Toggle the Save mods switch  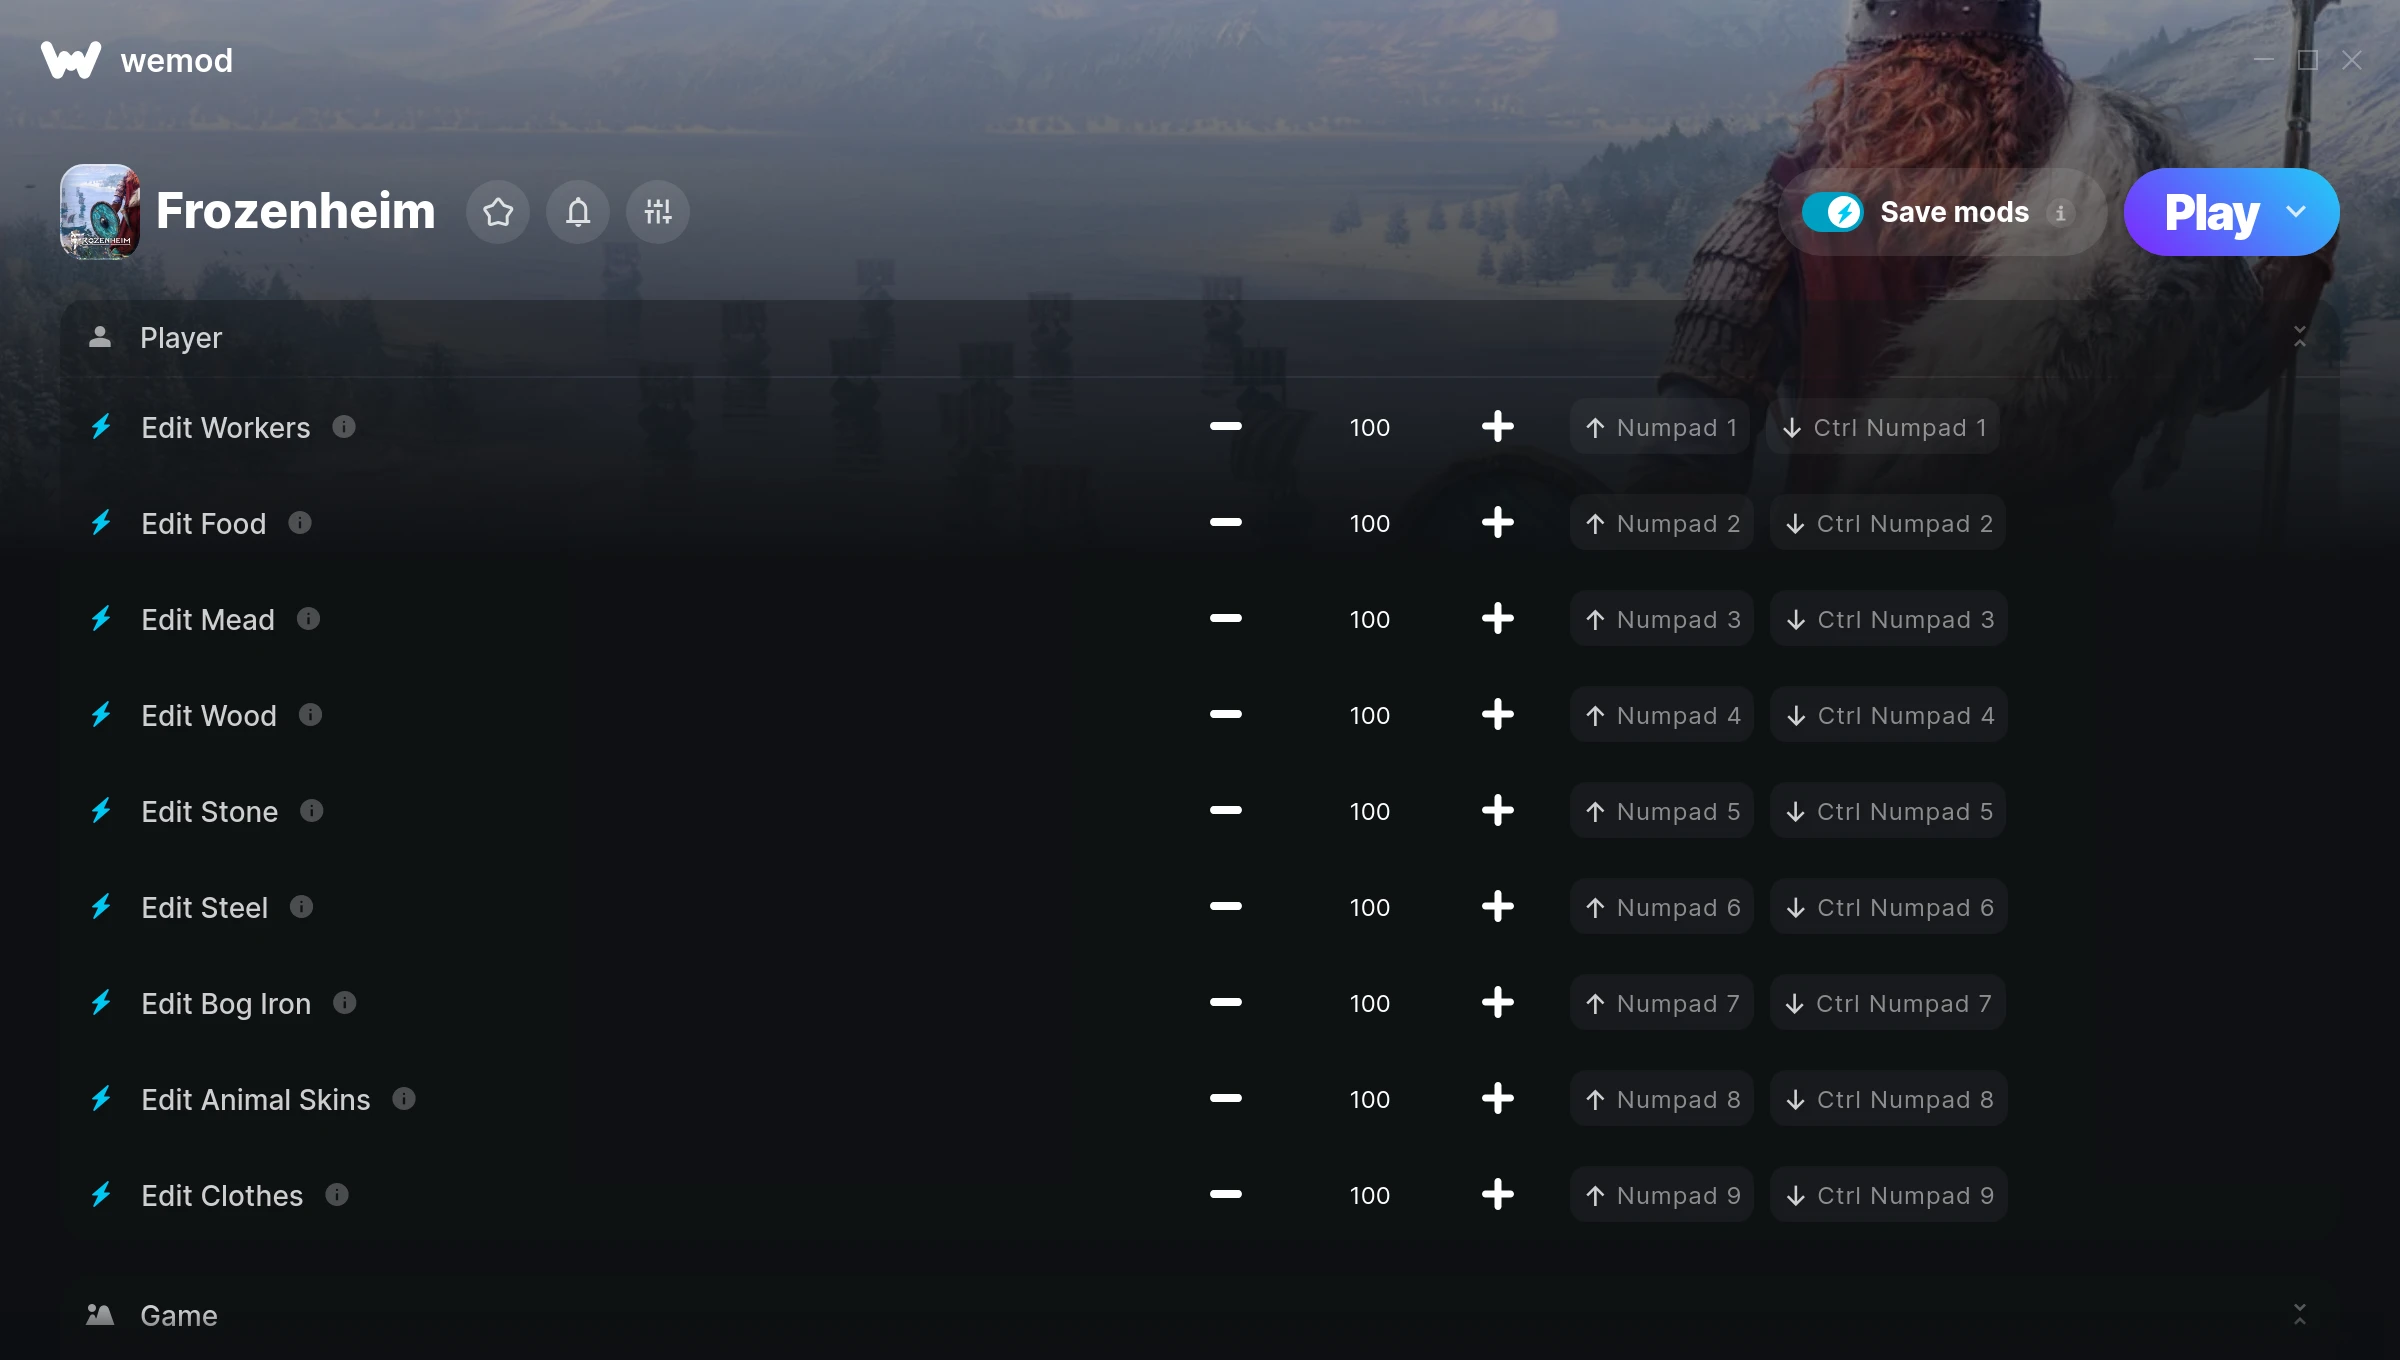pos(1833,212)
